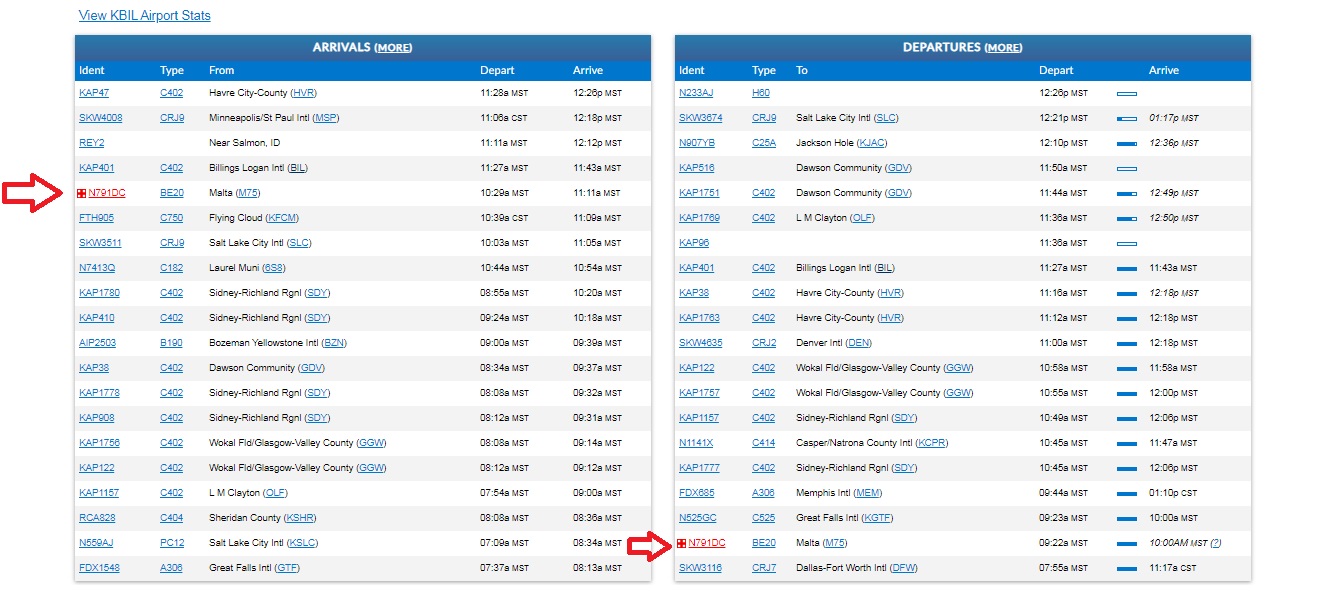
Task: Open C414 aircraft type link
Action: click(763, 443)
